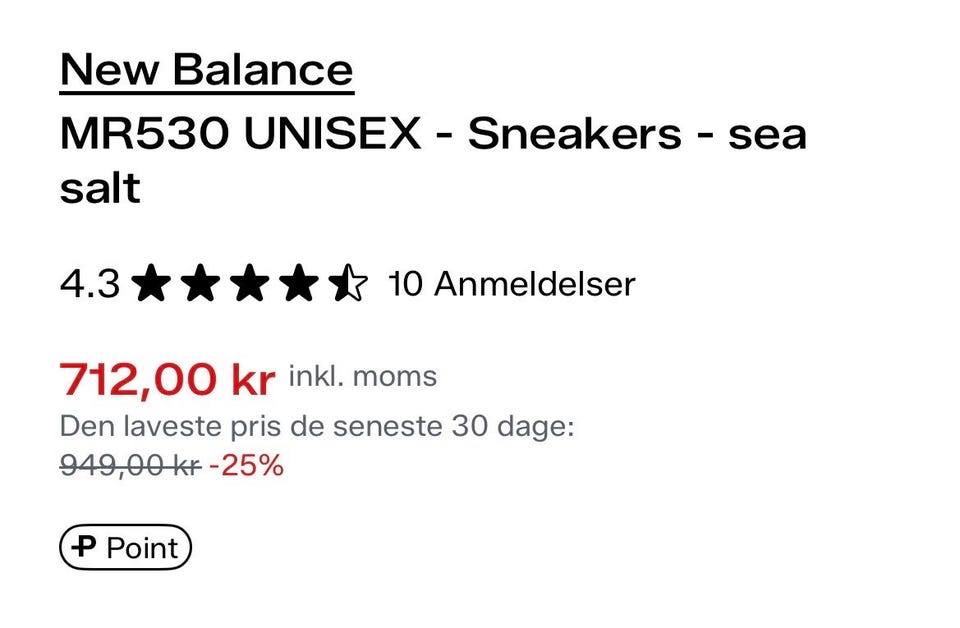Click the first rating star

click(152, 284)
